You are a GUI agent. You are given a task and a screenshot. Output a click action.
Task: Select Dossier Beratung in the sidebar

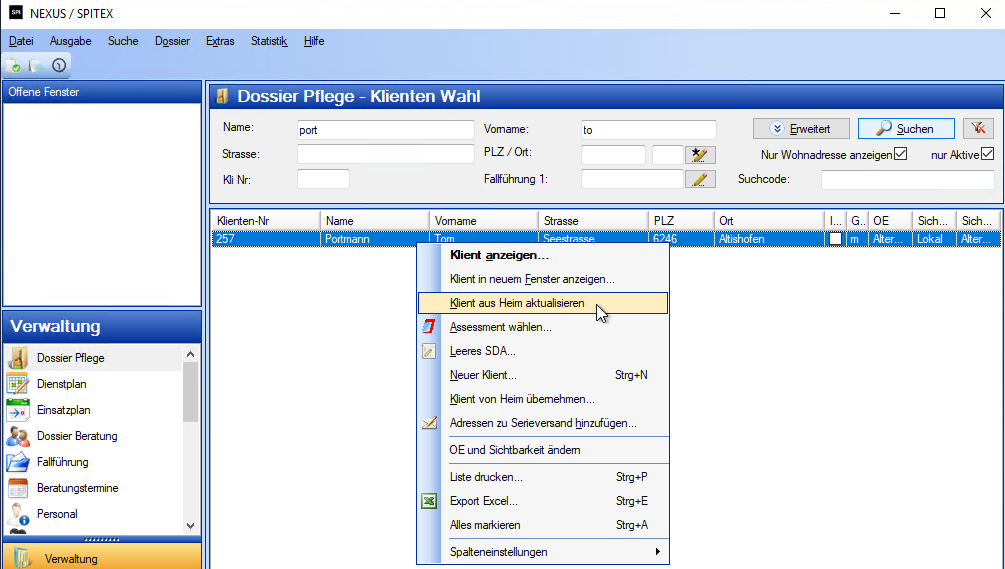(x=77, y=436)
